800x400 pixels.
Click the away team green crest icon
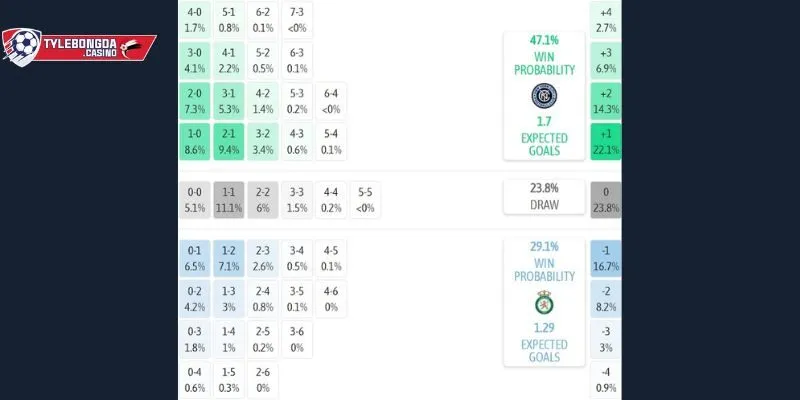click(544, 303)
